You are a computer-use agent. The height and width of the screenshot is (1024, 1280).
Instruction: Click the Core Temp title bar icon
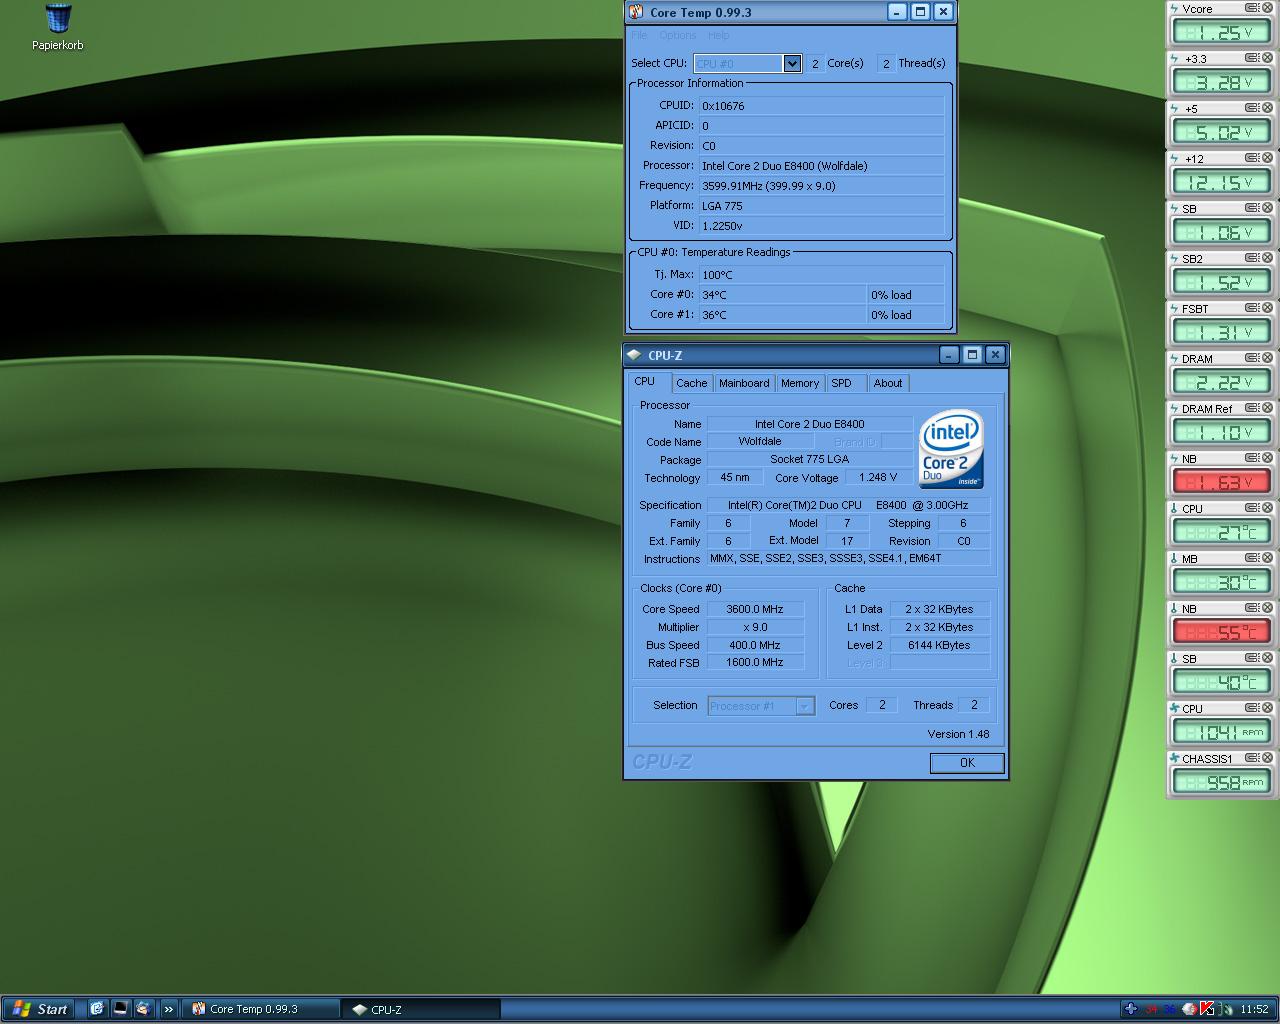636,12
